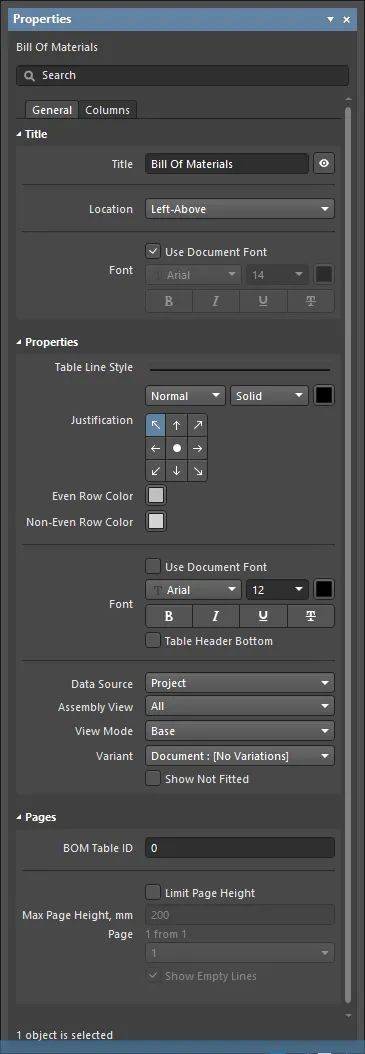The height and width of the screenshot is (1054, 365).
Task: Collapse the Pages section
Action: tap(19, 817)
